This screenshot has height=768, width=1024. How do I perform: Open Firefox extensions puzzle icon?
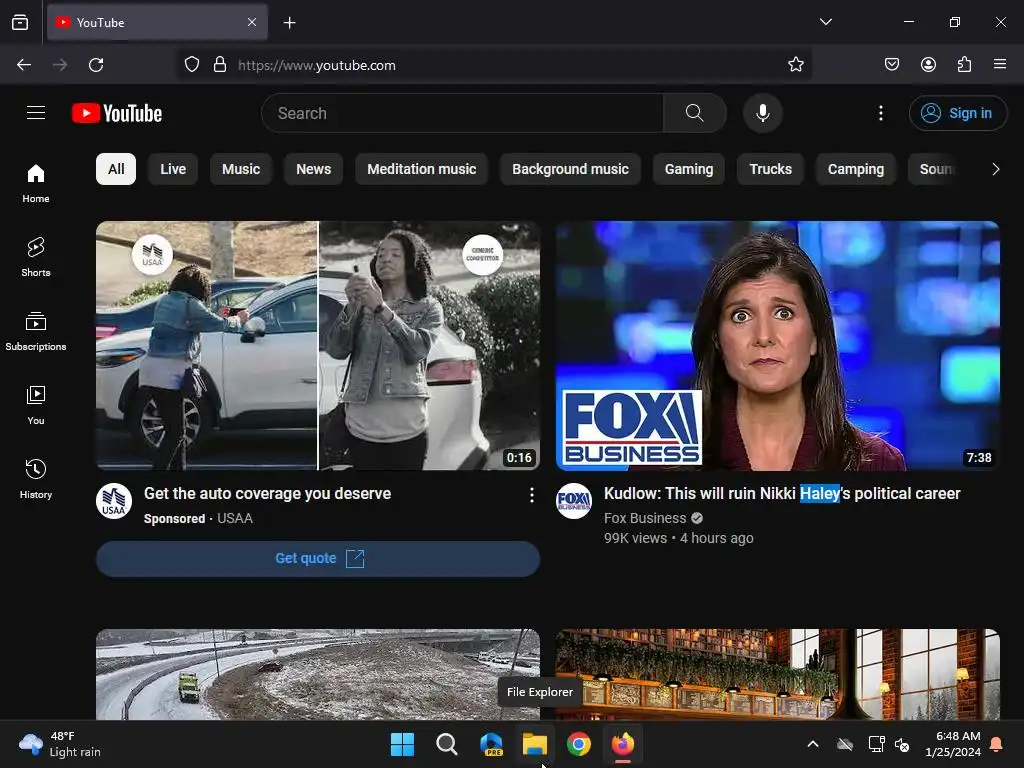(964, 64)
